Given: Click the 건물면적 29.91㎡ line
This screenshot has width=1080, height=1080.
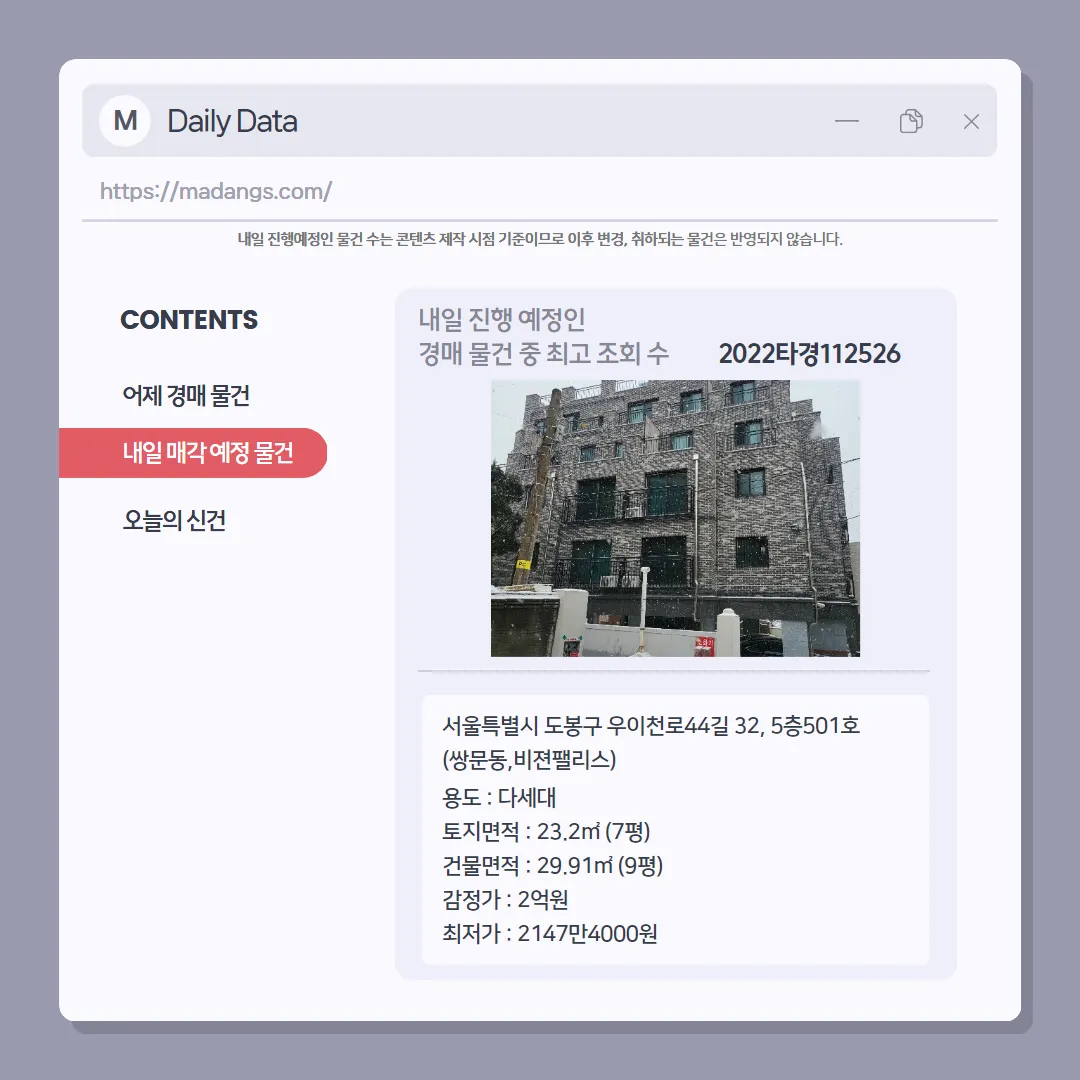Looking at the screenshot, I should coord(552,865).
